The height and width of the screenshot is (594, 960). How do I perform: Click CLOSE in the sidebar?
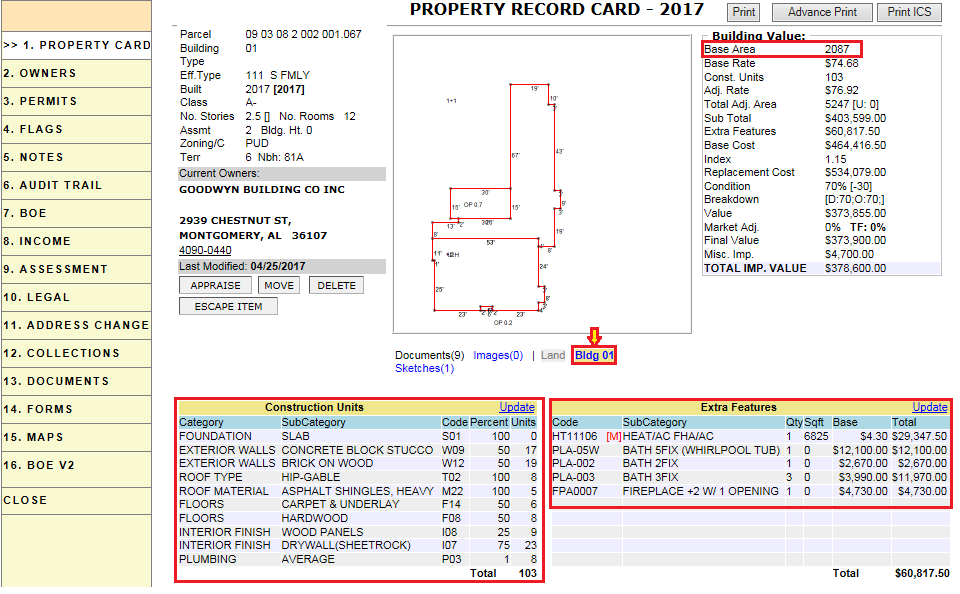(x=26, y=500)
